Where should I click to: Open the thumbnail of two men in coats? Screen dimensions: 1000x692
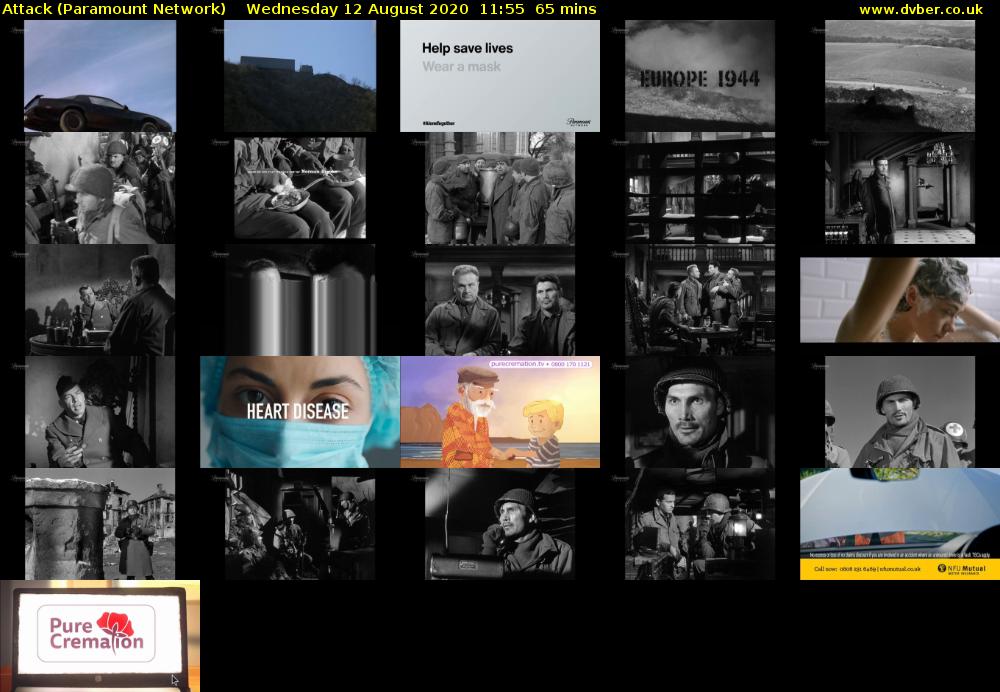[500, 300]
